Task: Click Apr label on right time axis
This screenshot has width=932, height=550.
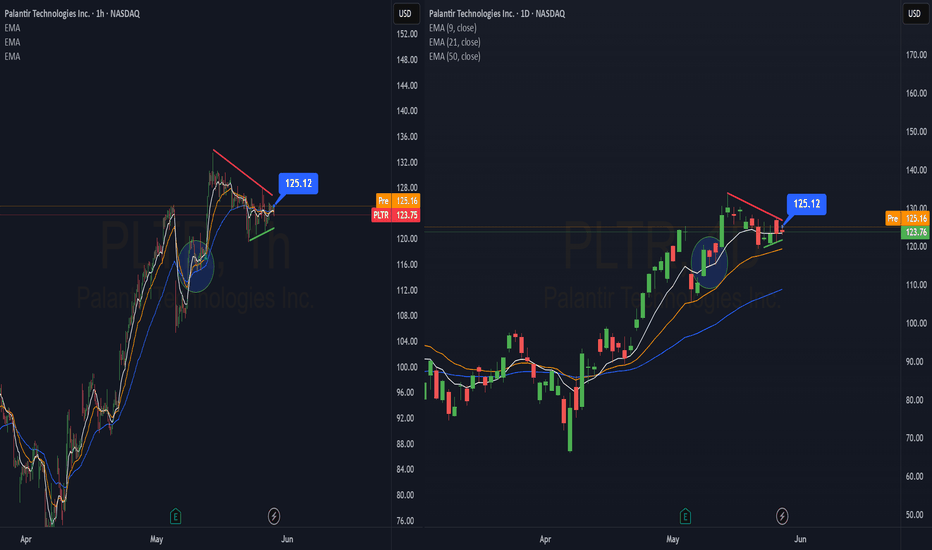Action: pyautogui.click(x=545, y=539)
